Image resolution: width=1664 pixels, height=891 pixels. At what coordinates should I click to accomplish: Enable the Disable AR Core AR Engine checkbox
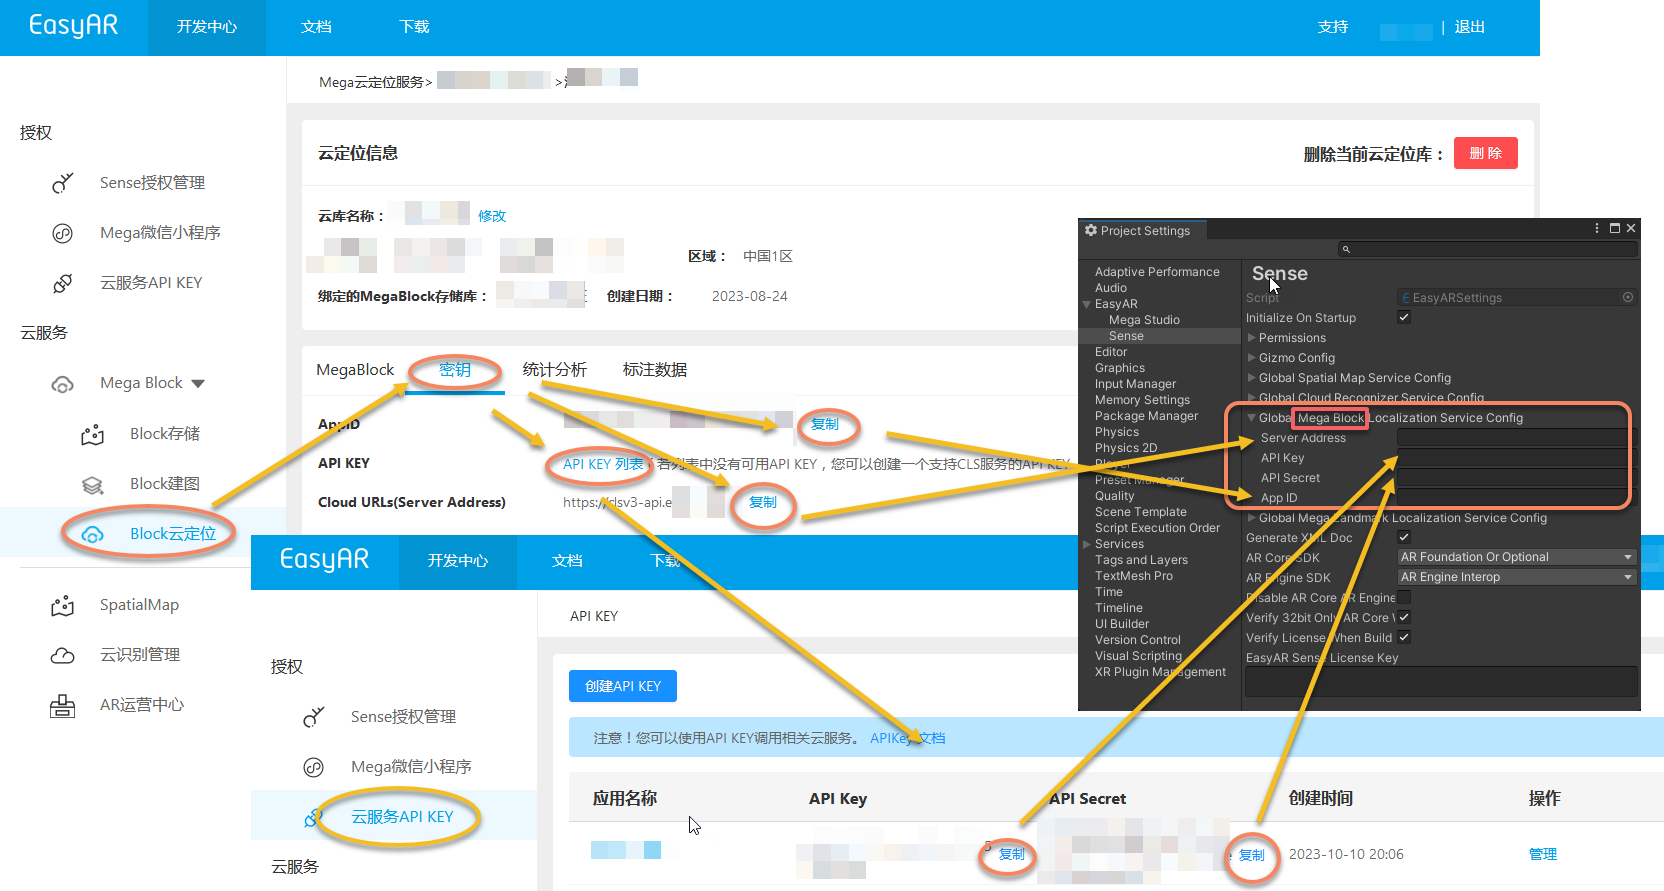(1404, 597)
